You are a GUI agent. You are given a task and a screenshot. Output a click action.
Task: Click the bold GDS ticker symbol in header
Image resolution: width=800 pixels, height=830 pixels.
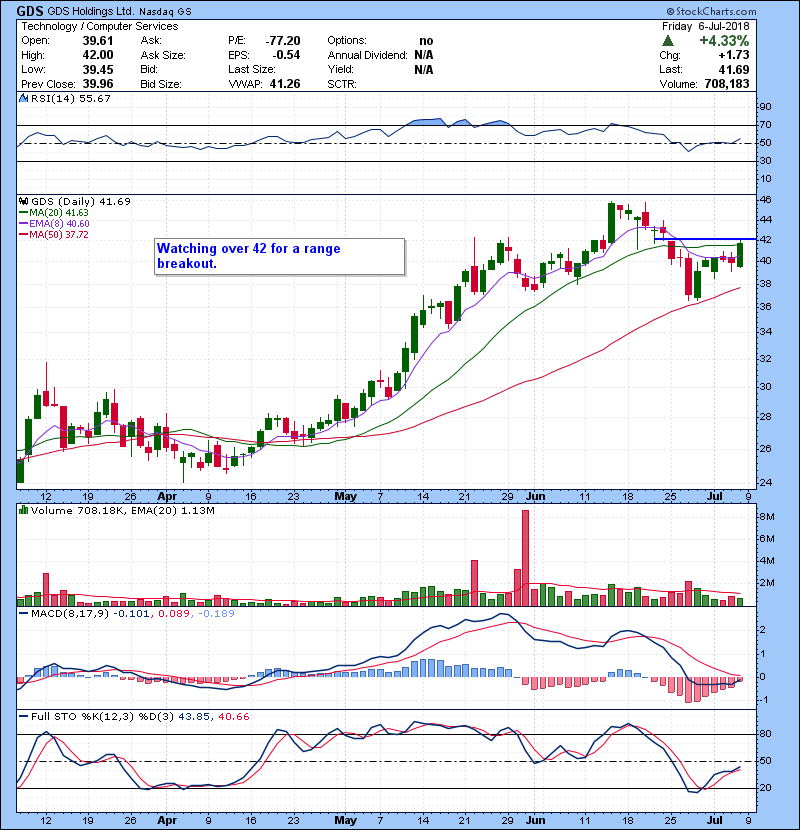(30, 11)
